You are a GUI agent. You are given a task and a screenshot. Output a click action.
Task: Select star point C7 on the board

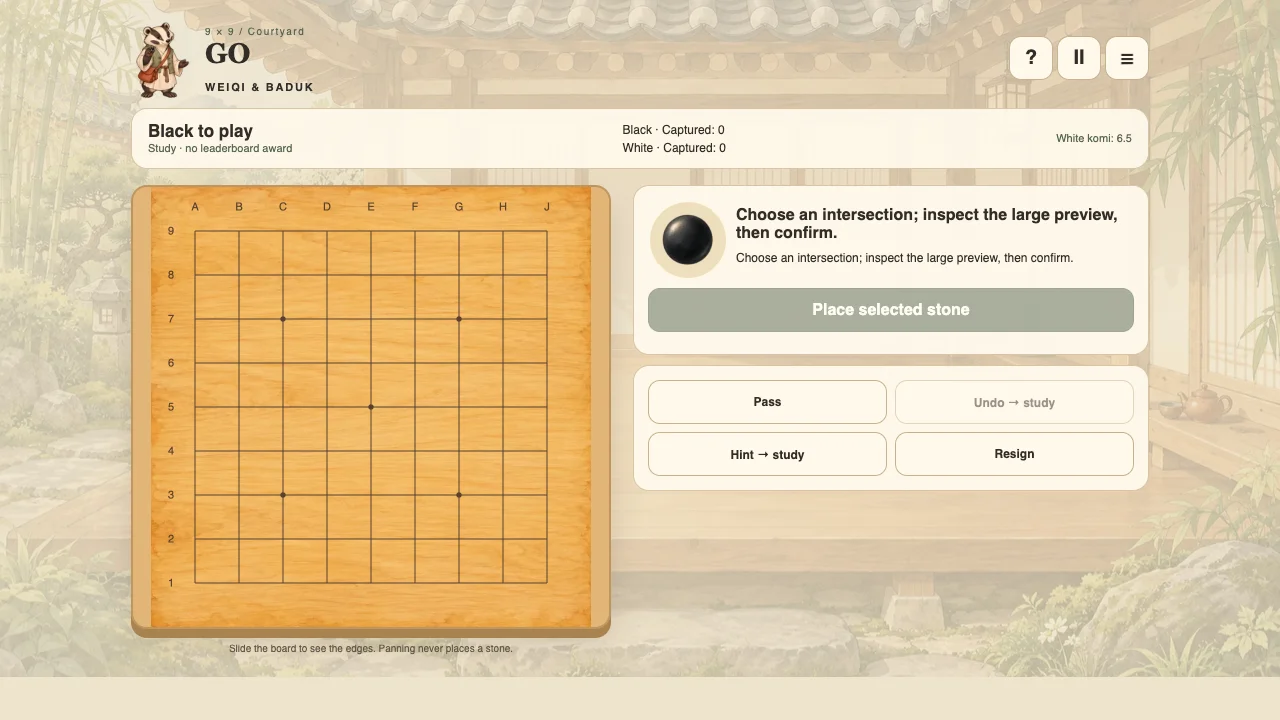click(283, 319)
